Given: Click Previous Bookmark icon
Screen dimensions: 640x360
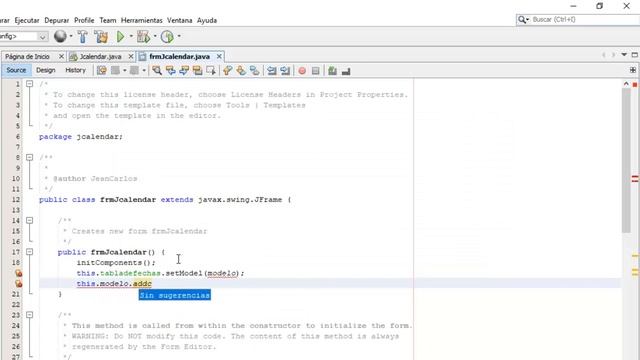Looking at the screenshot, I should 228,71.
